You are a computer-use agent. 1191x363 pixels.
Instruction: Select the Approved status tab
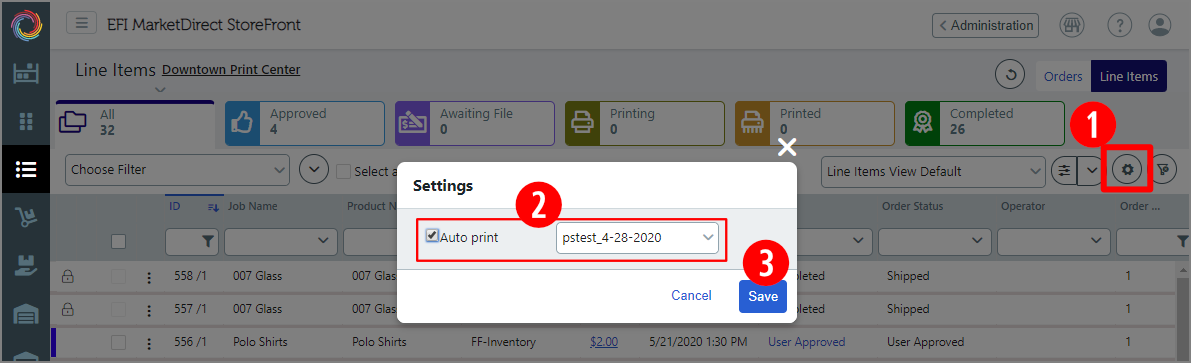[305, 123]
